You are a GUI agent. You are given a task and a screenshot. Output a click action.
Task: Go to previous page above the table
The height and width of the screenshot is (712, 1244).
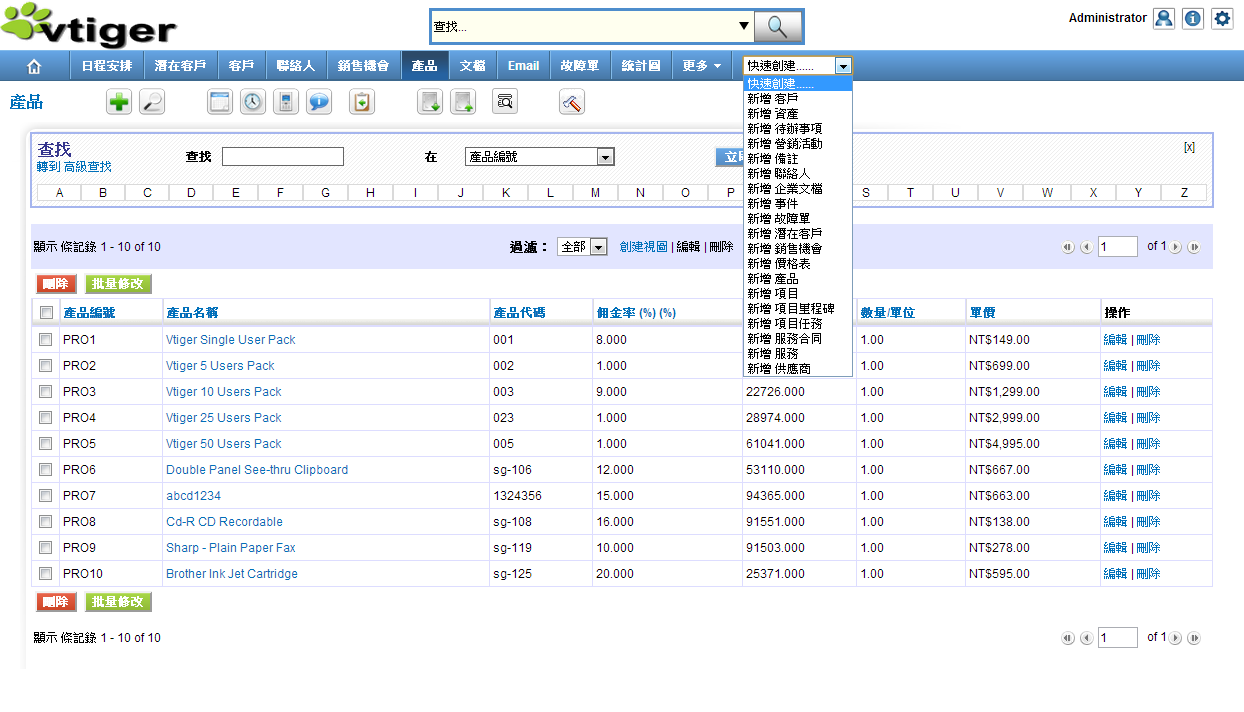click(1086, 247)
